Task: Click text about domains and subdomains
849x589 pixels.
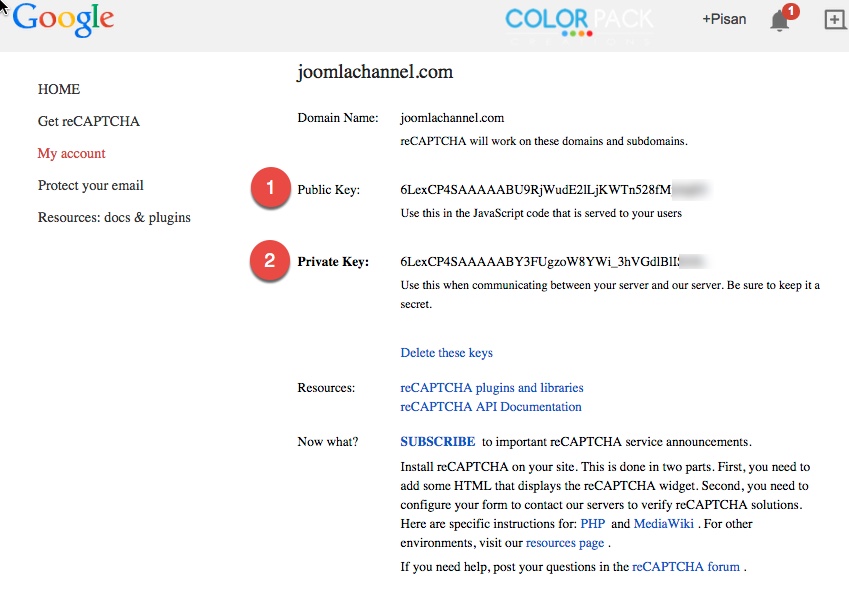Action: click(544, 141)
